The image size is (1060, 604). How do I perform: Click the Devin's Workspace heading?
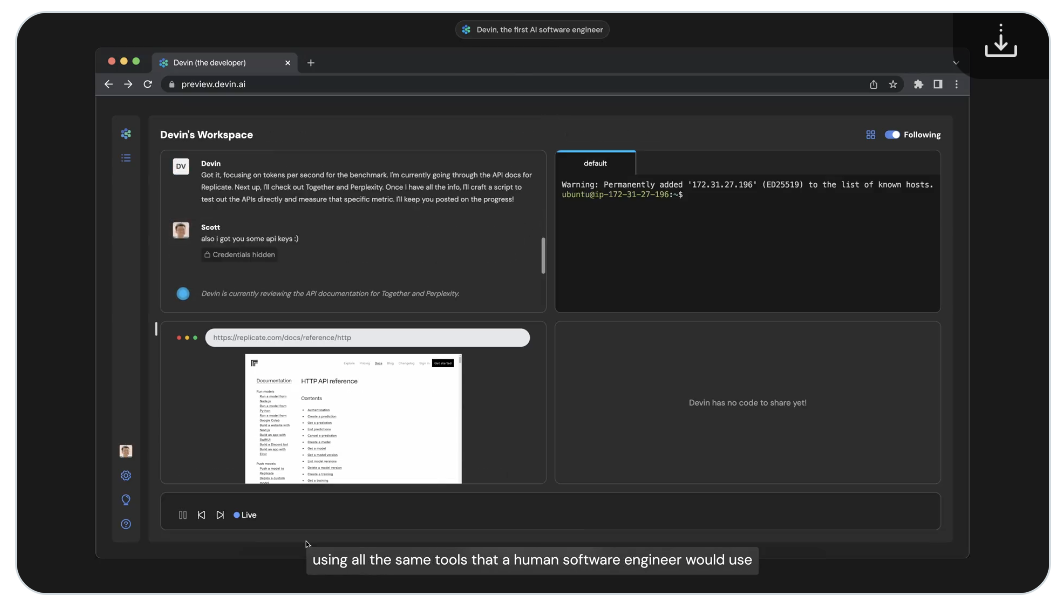click(x=206, y=135)
